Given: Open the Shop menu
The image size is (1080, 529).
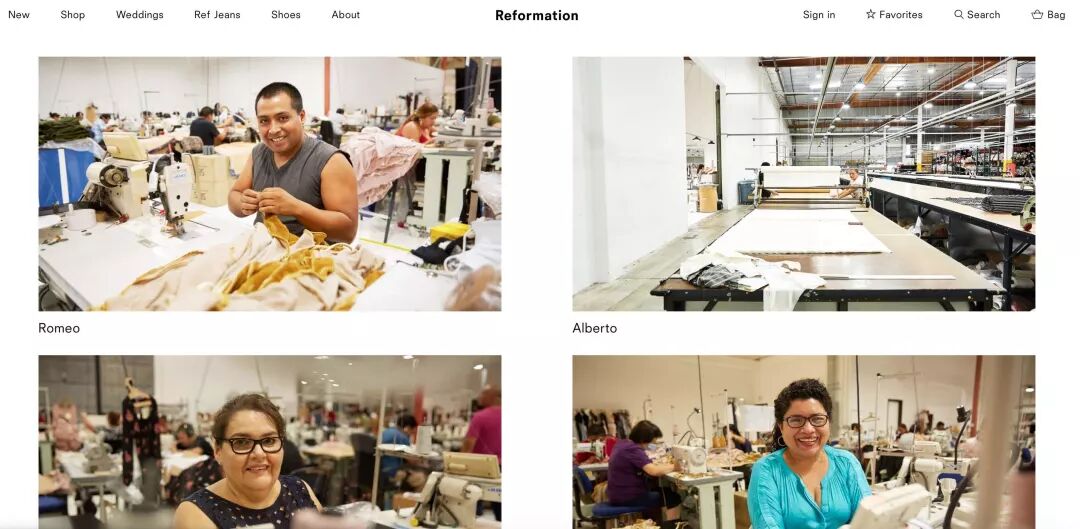Looking at the screenshot, I should pyautogui.click(x=72, y=14).
